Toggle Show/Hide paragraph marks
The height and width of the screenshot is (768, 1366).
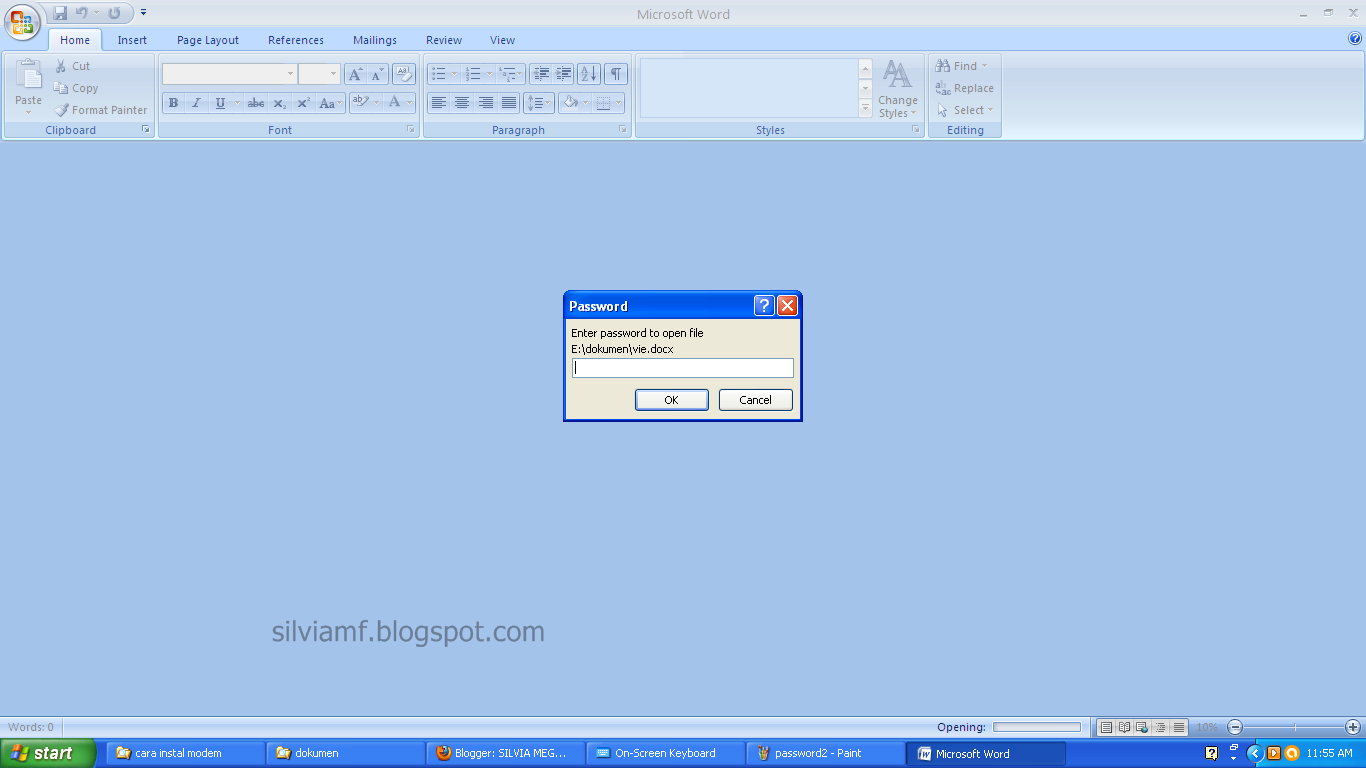pos(616,74)
